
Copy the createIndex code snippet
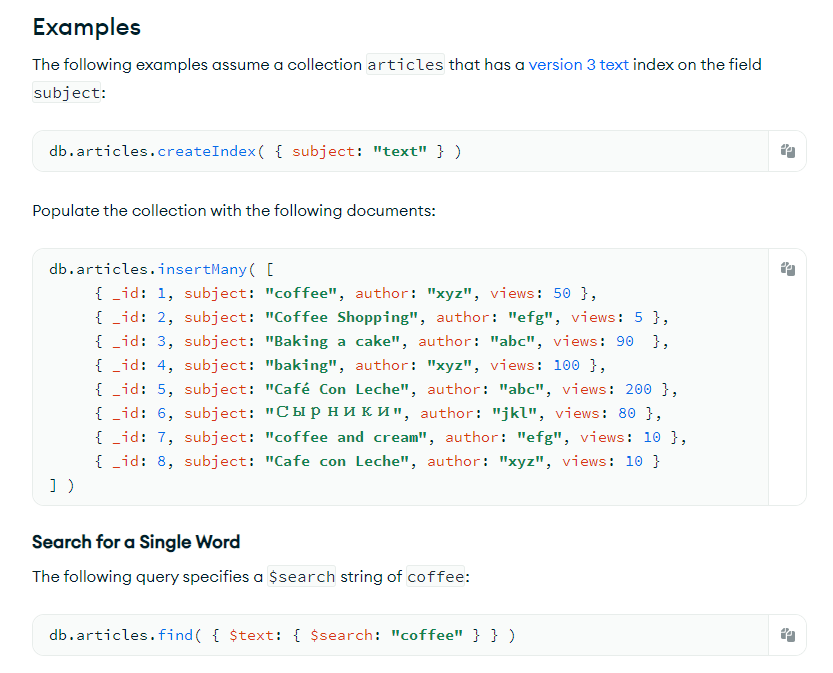(x=787, y=151)
